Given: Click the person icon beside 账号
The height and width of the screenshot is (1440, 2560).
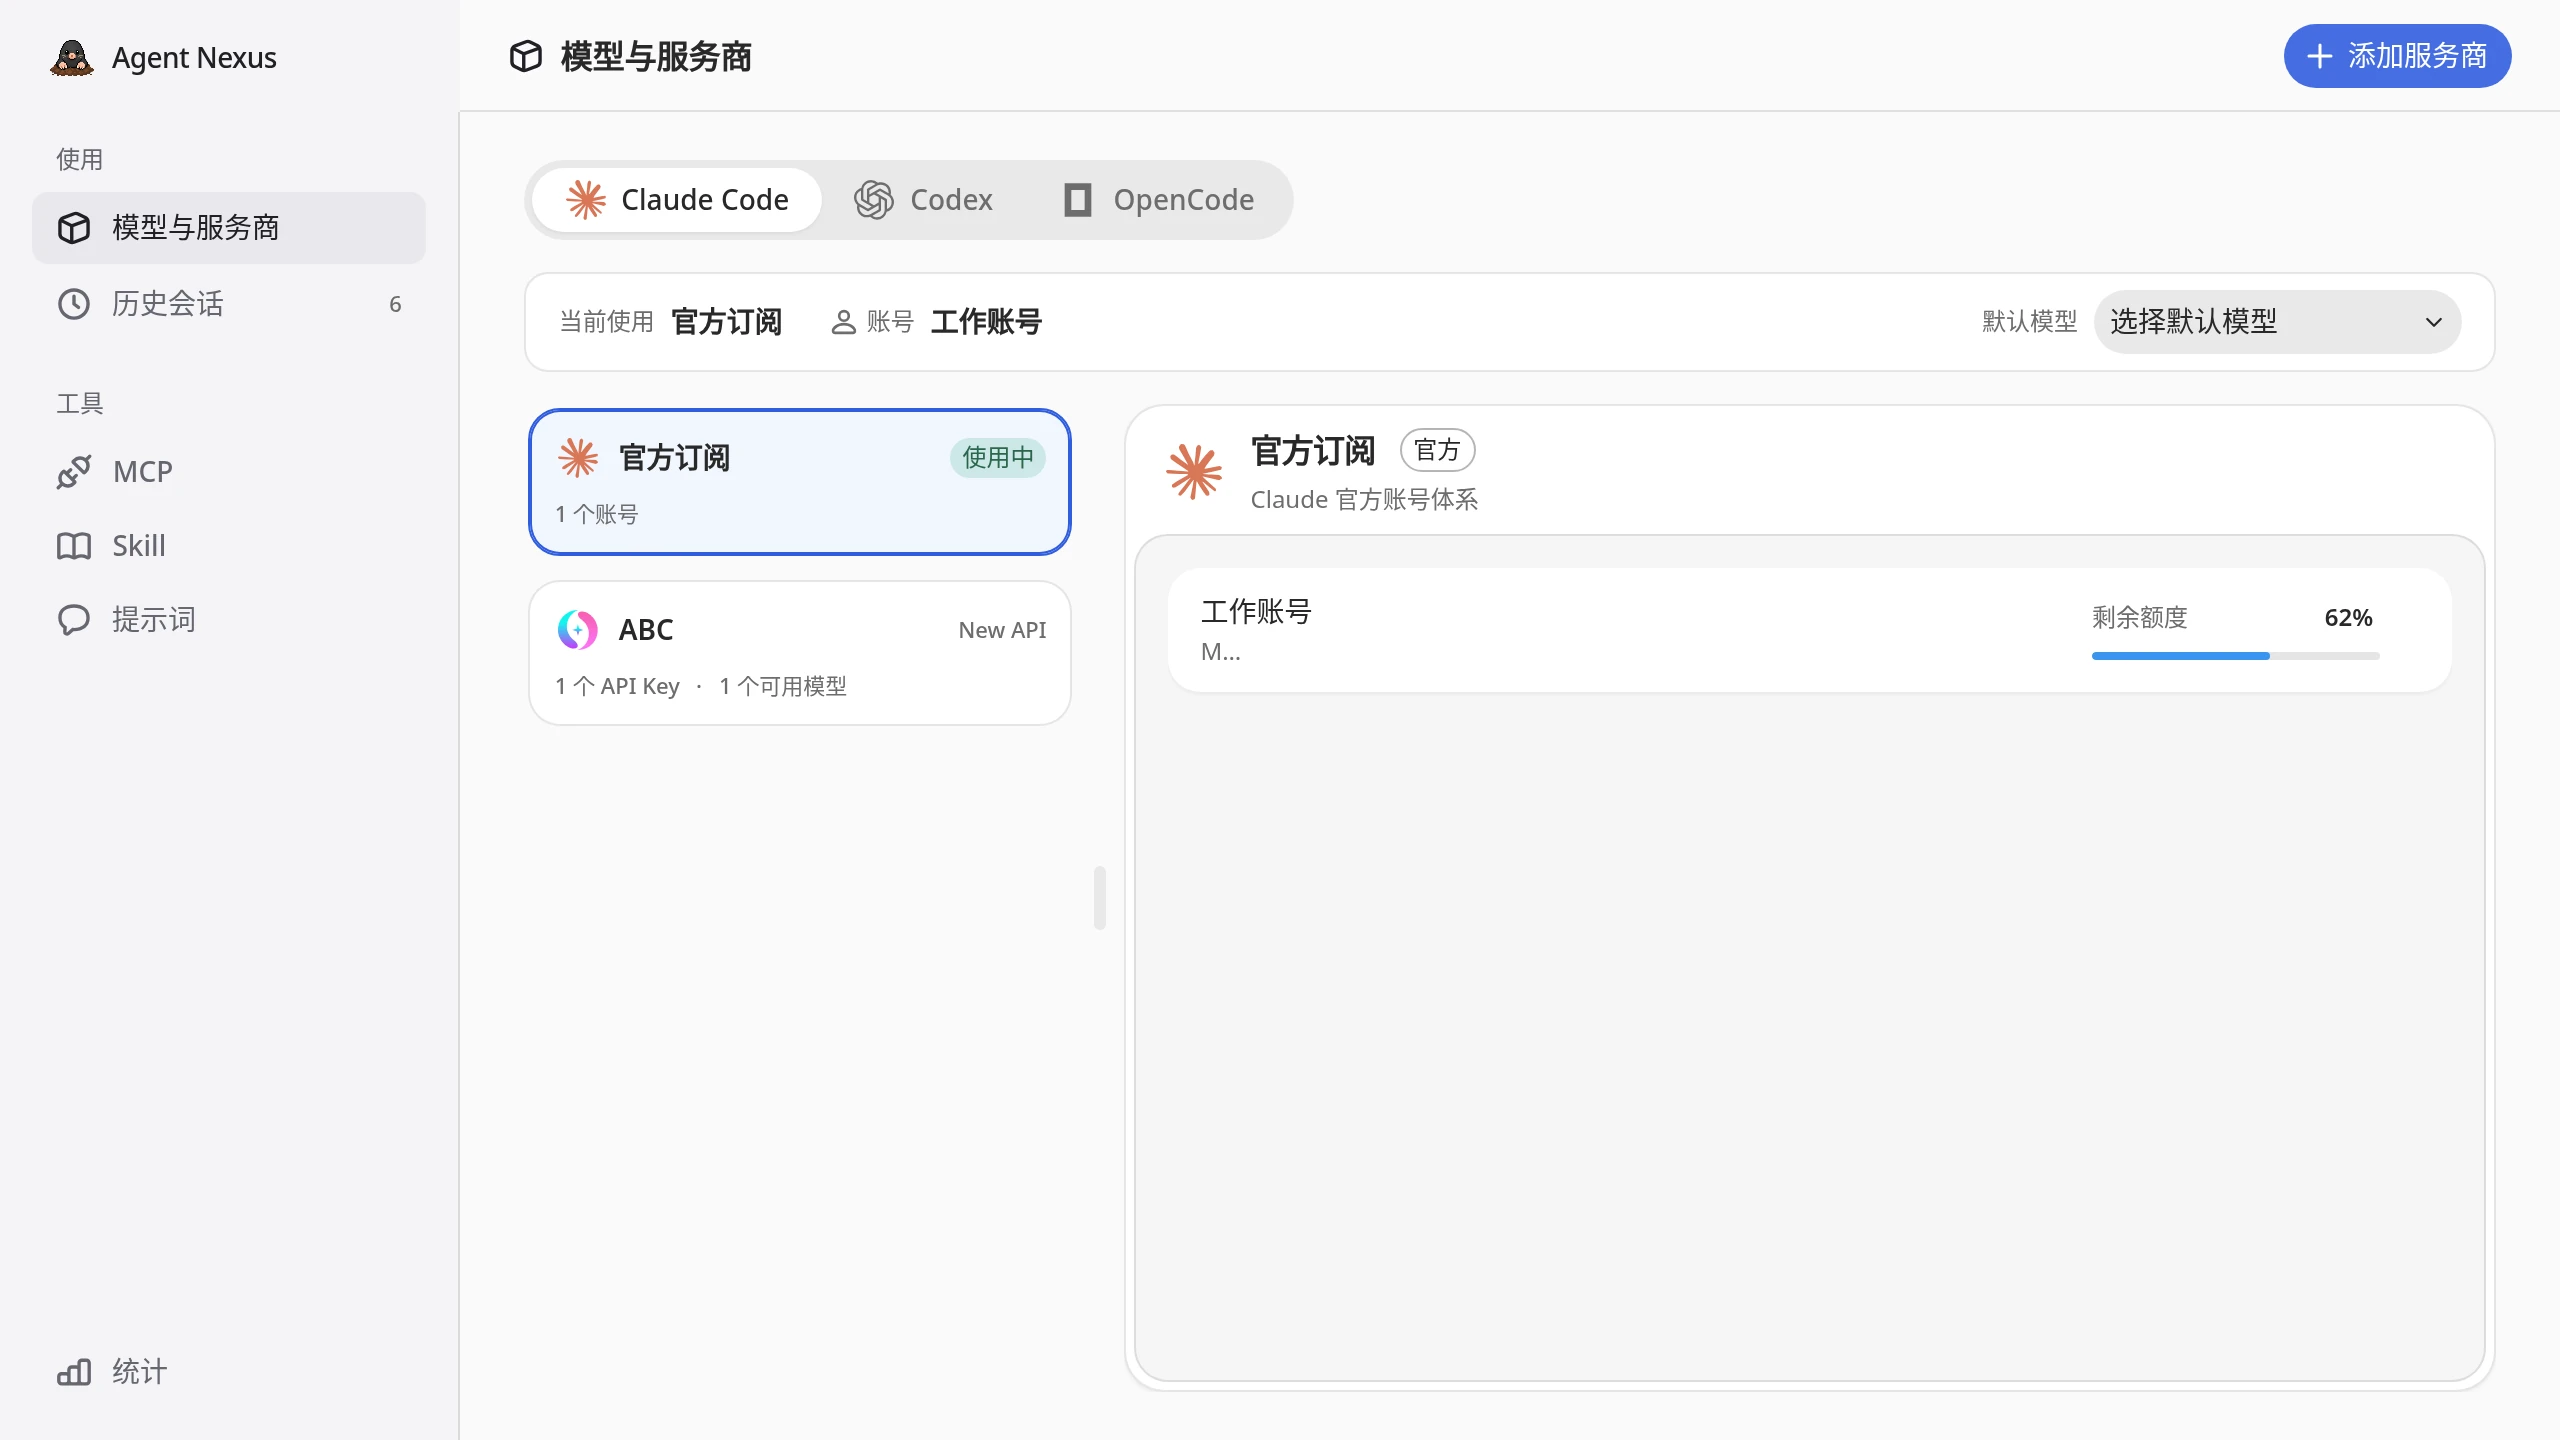Looking at the screenshot, I should pos(844,322).
